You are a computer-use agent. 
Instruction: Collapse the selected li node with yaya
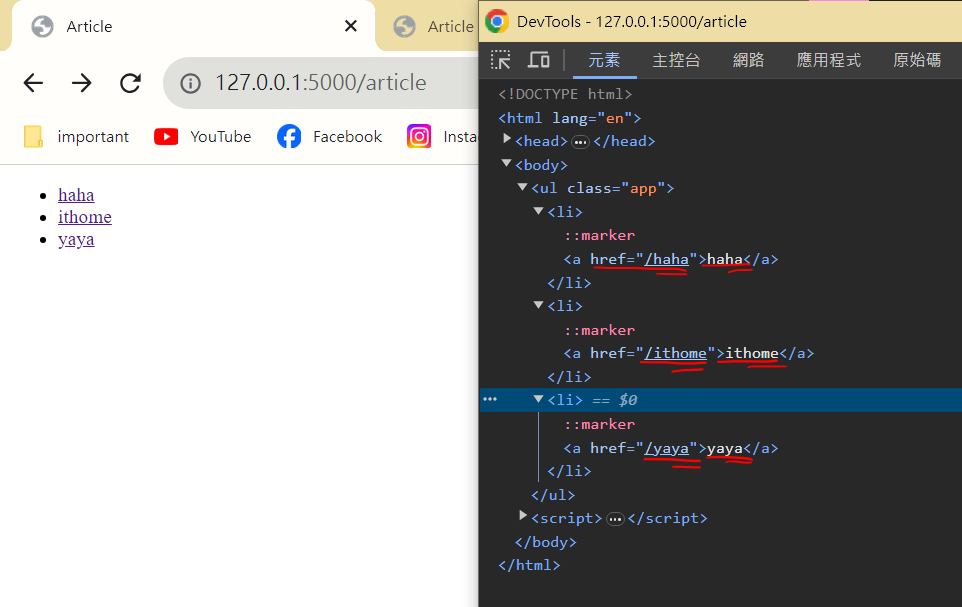[539, 399]
